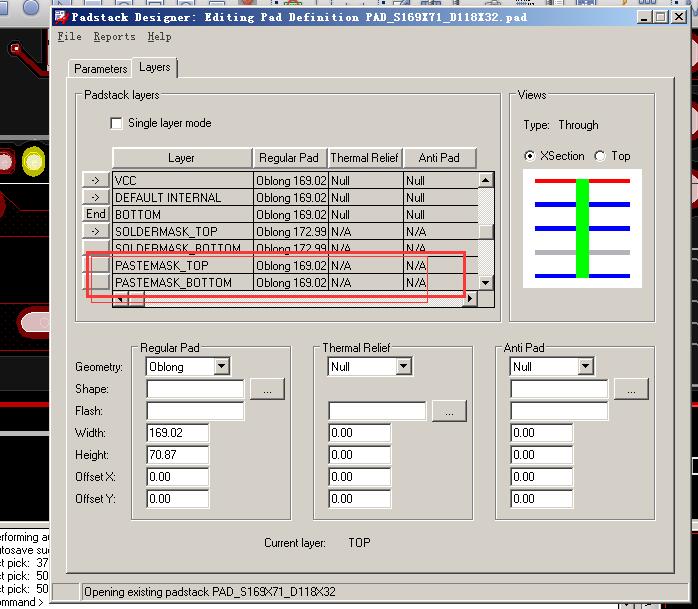Open the File menu
Image resolution: width=698 pixels, height=609 pixels.
click(x=69, y=37)
